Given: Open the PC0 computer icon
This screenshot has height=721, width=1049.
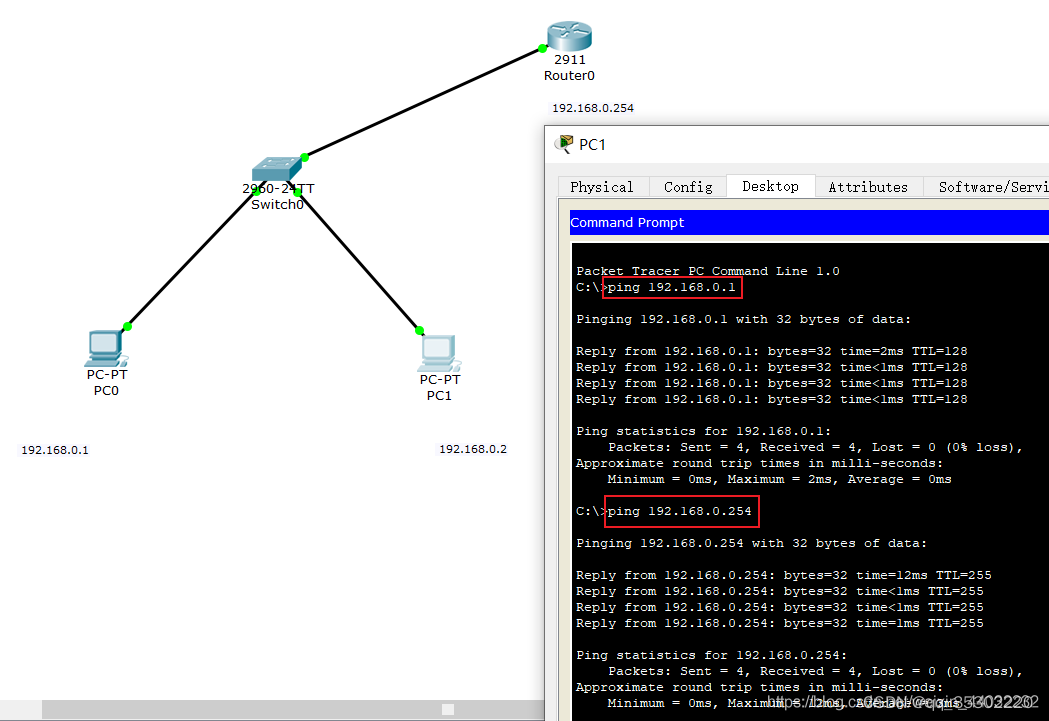Looking at the screenshot, I should point(106,348).
